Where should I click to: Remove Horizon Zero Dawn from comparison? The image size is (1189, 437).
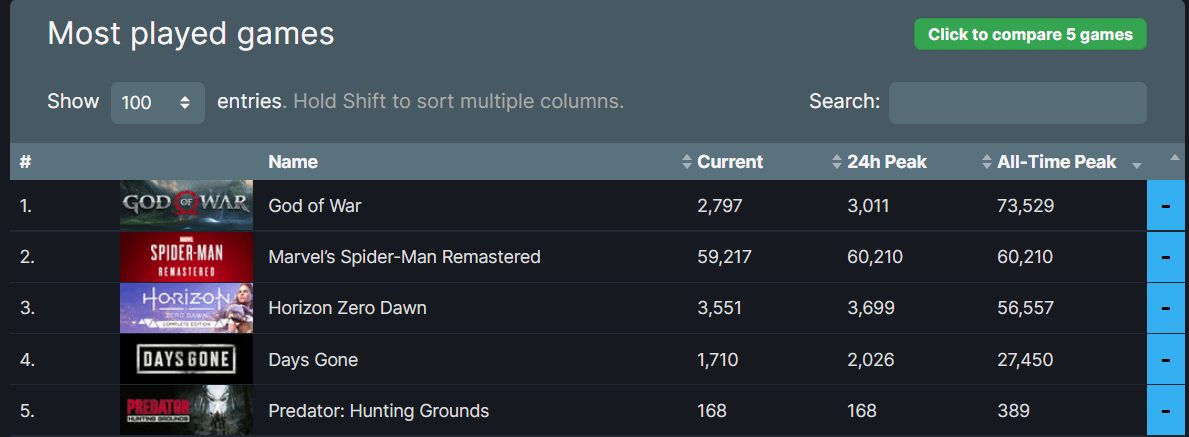[1165, 308]
